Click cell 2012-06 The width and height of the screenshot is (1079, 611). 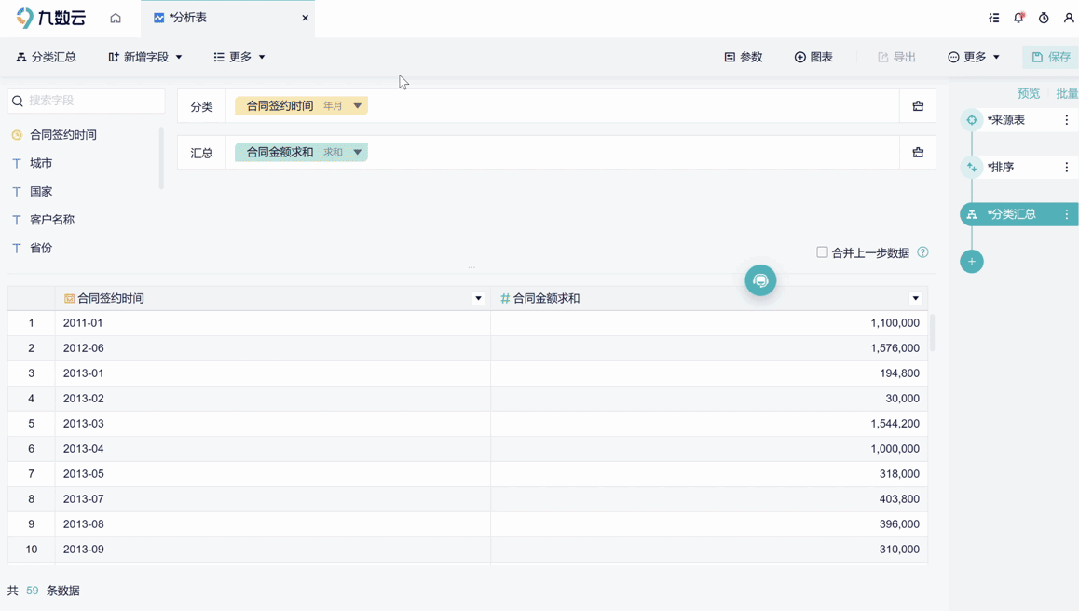coord(273,348)
